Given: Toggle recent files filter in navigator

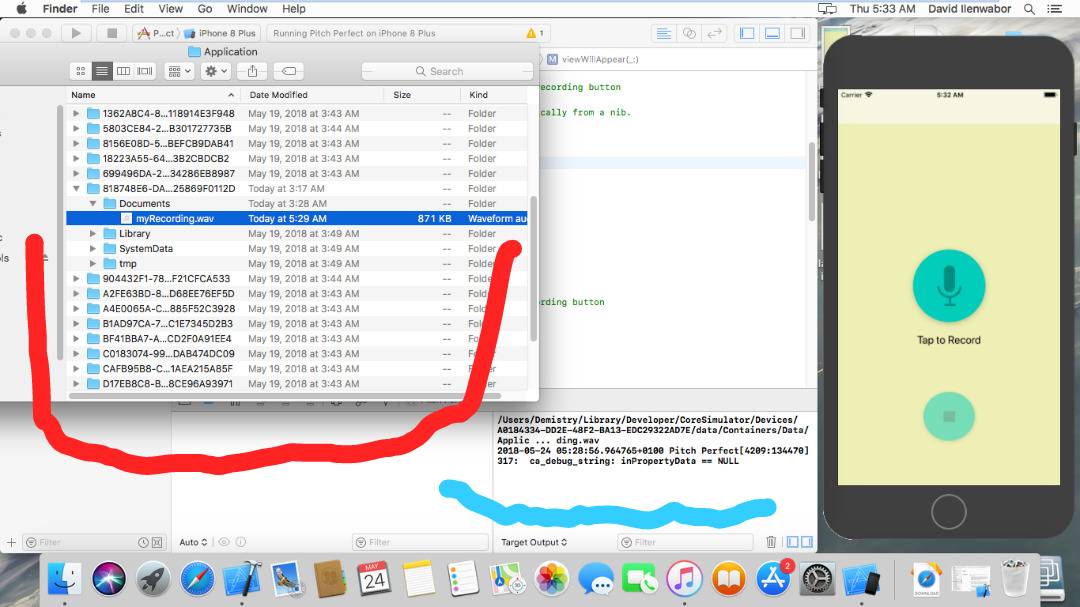Looking at the screenshot, I should [143, 542].
